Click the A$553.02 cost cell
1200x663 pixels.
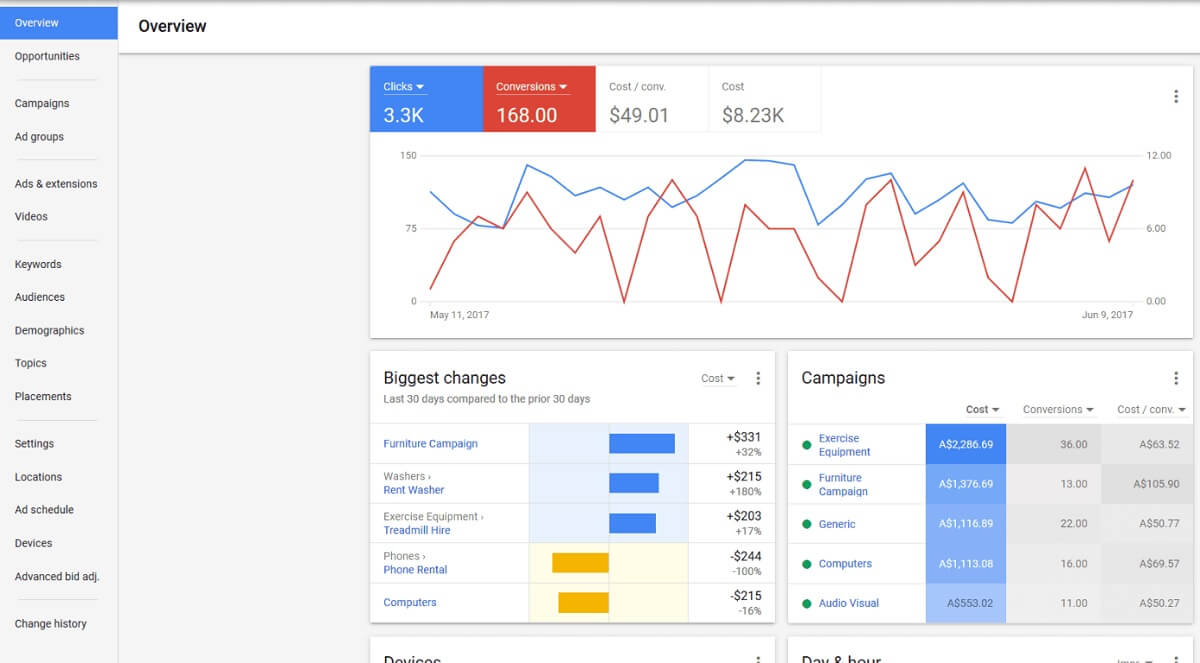tap(966, 603)
